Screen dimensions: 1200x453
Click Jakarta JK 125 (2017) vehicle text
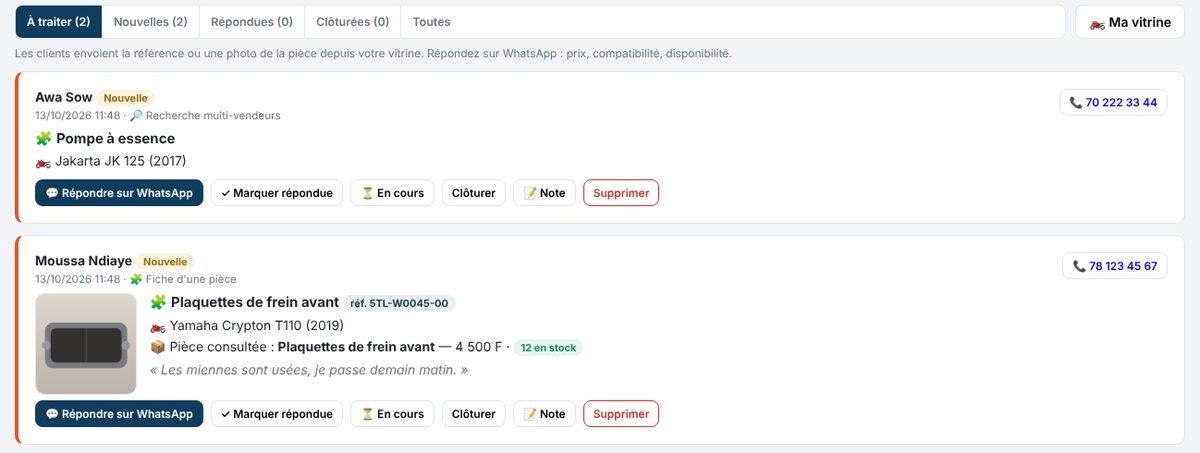[x=121, y=161]
